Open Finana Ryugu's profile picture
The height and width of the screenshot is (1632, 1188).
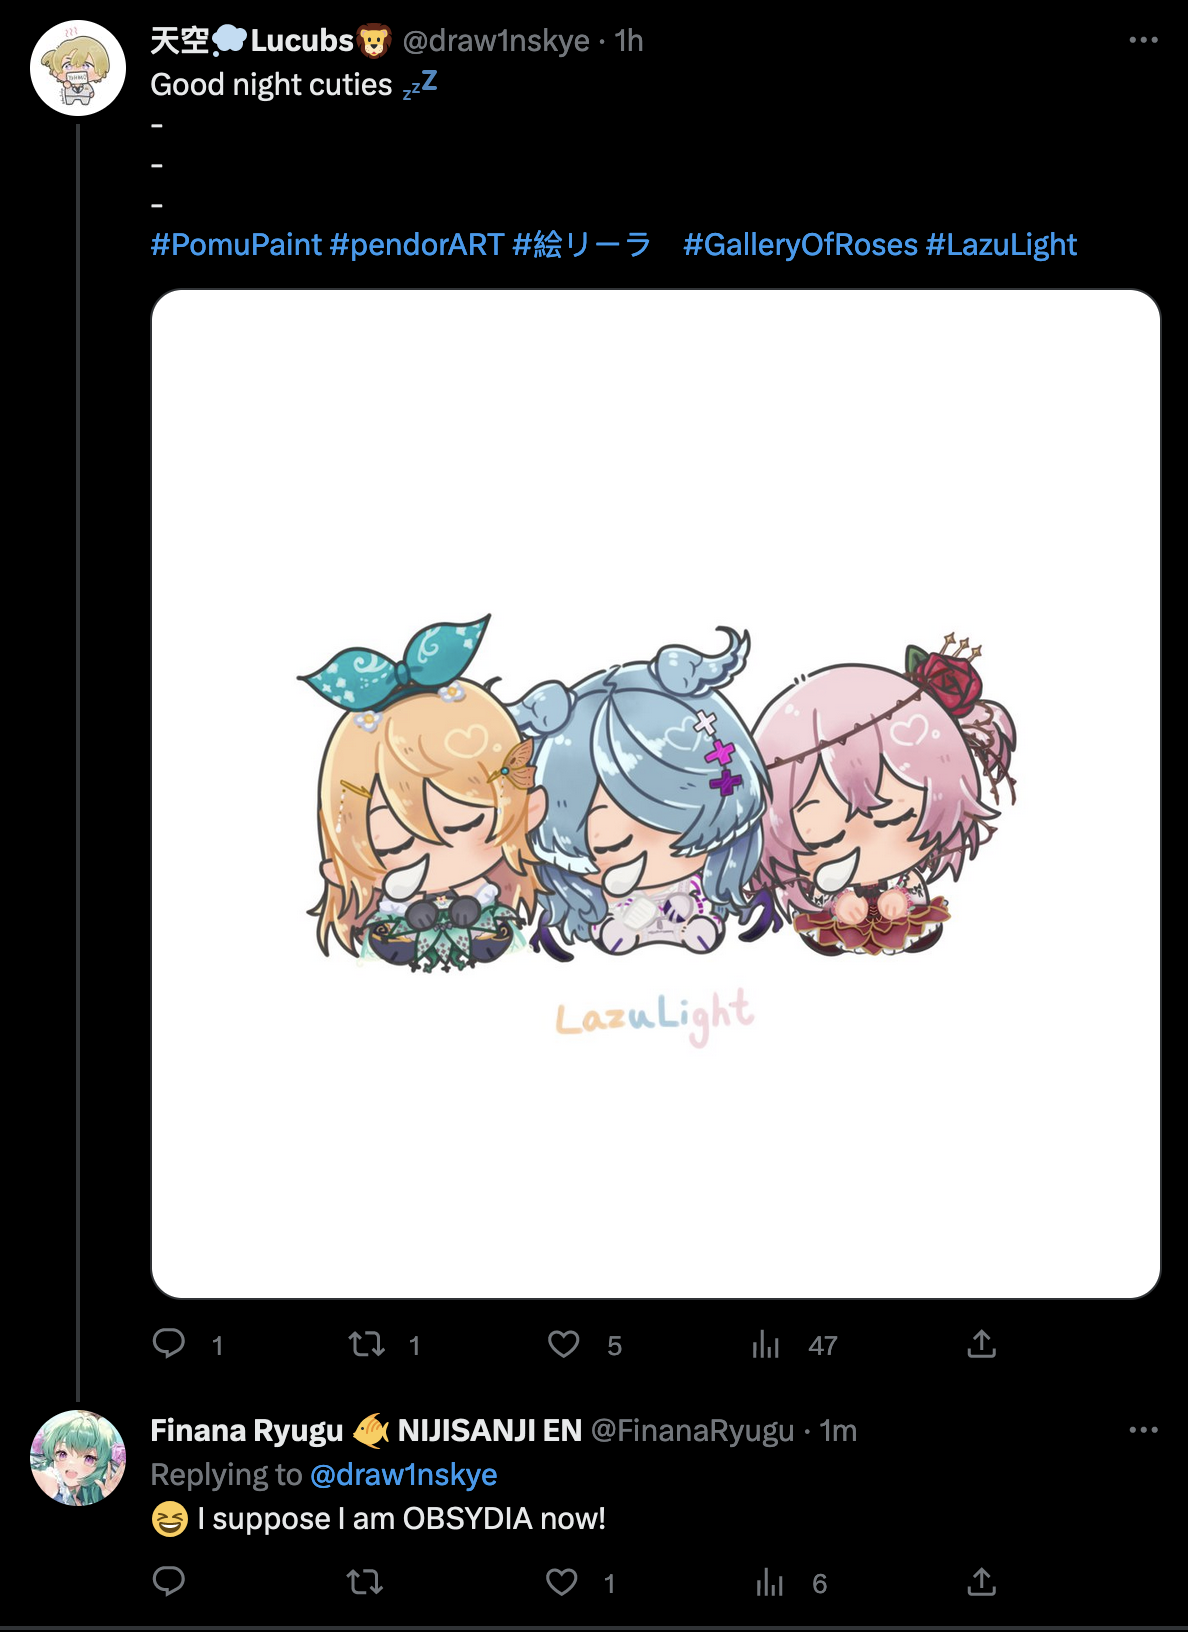(78, 1458)
